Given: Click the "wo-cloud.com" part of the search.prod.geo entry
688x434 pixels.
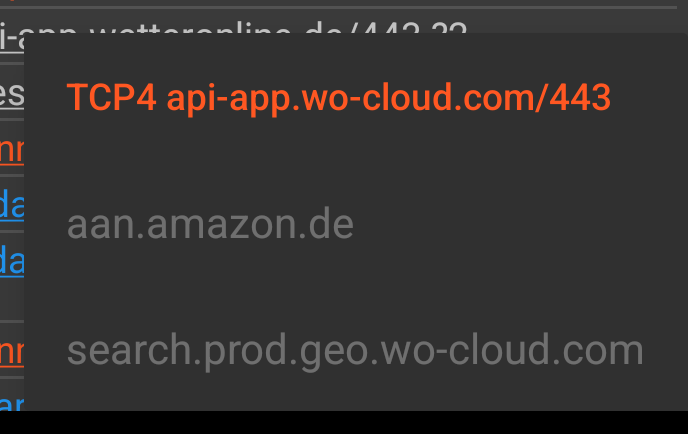Looking at the screenshot, I should (x=512, y=350).
